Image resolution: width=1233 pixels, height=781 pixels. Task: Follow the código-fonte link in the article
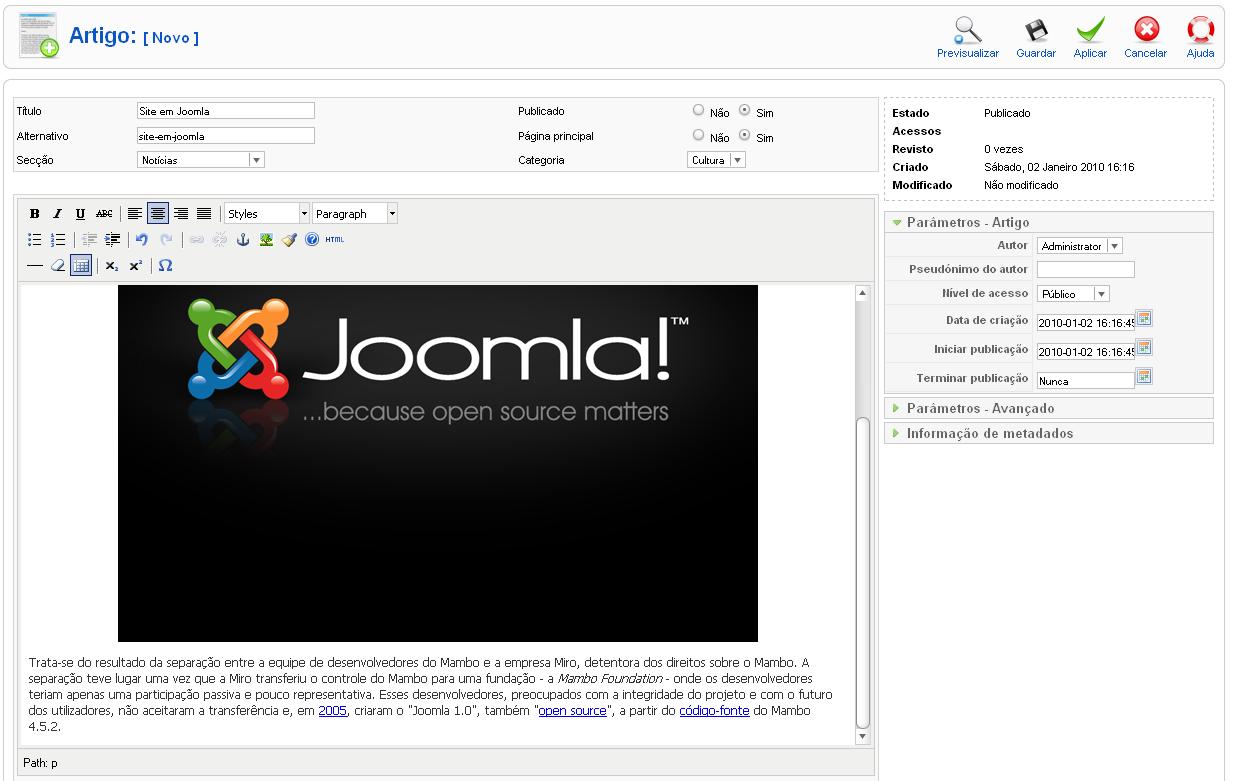[714, 711]
